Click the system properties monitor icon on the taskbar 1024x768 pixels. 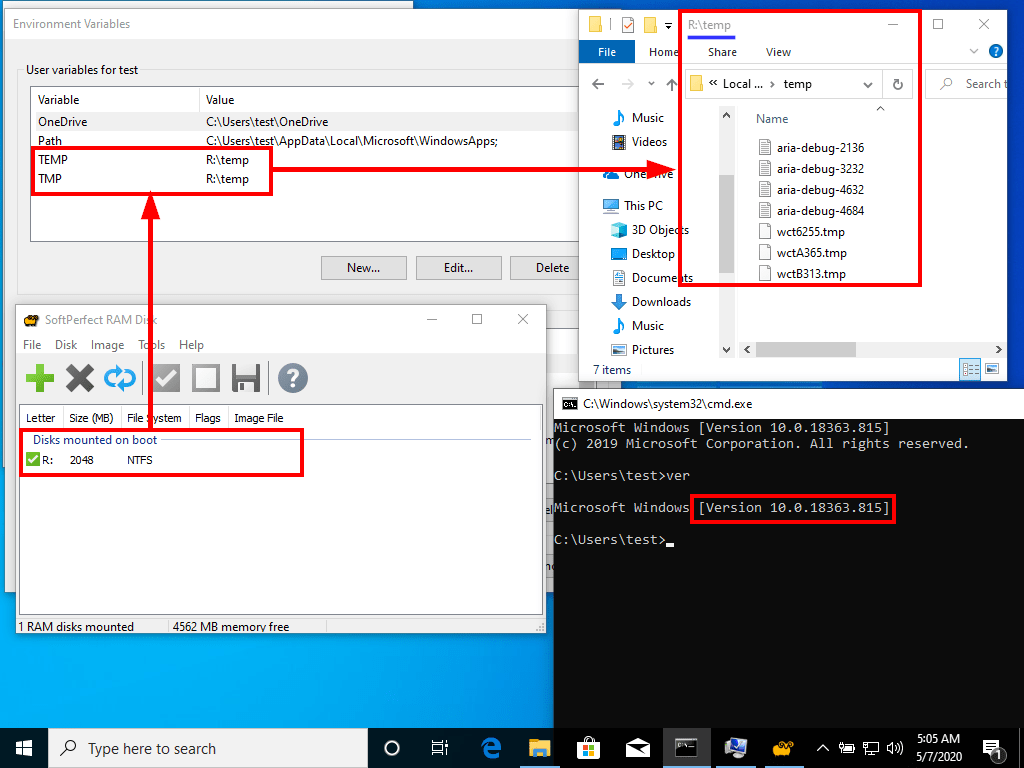click(735, 748)
